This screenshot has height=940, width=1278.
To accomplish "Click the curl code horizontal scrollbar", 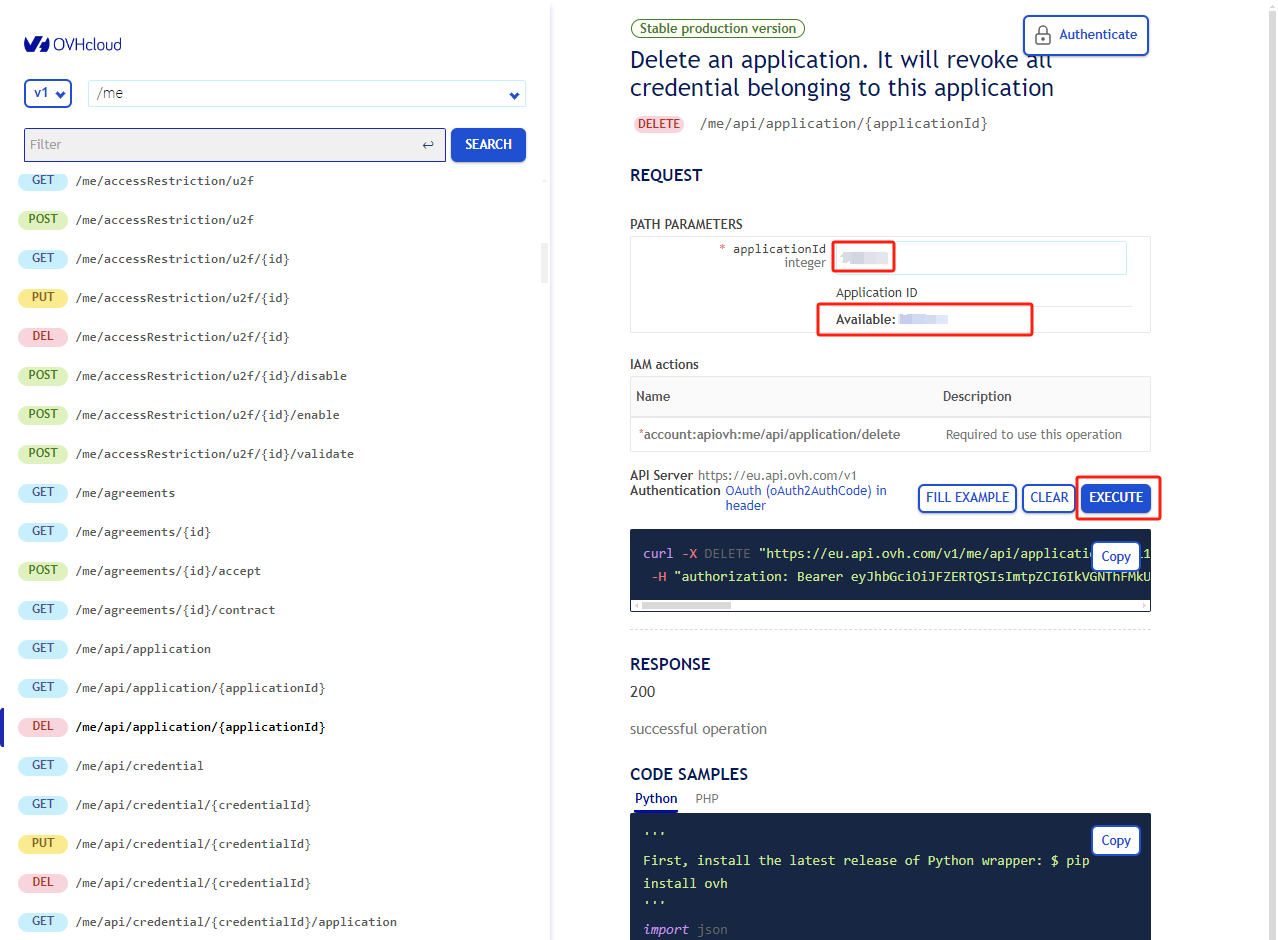I will pos(686,605).
